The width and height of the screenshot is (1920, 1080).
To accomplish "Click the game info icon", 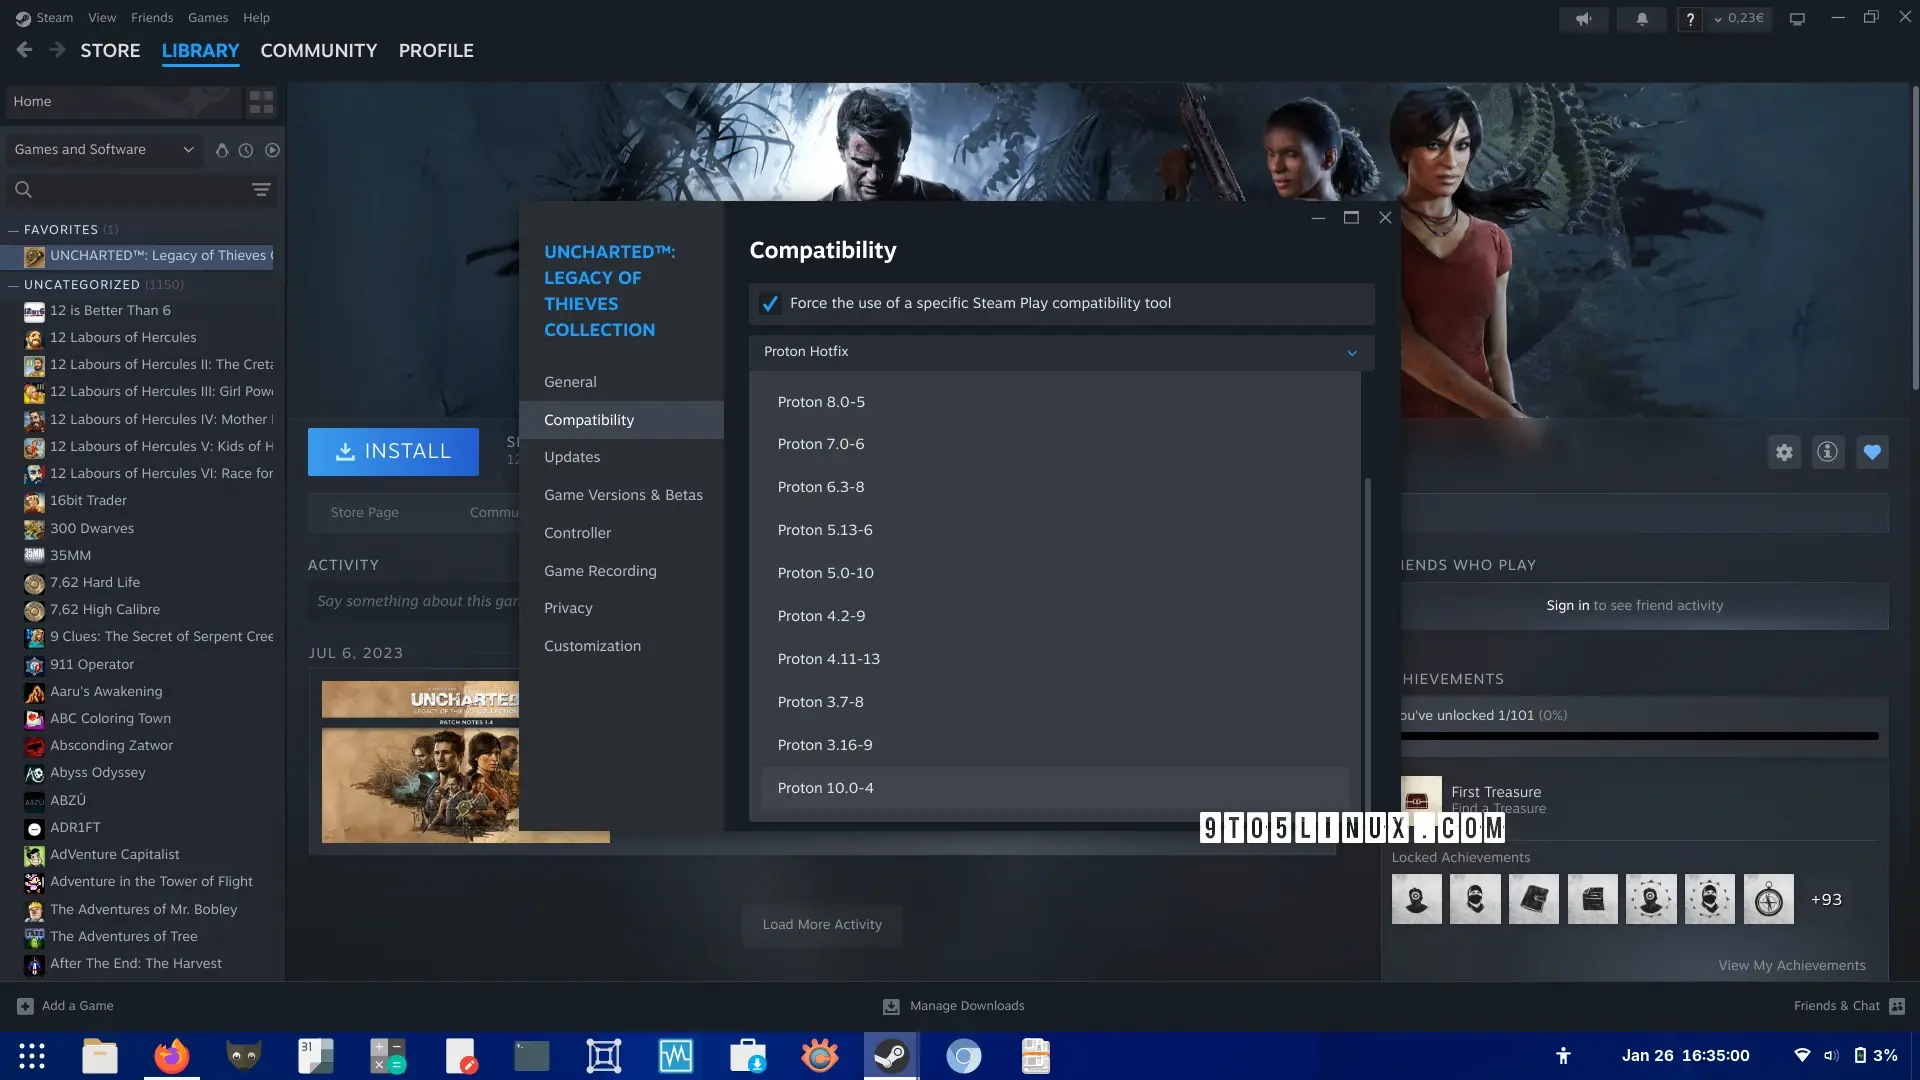I will (x=1827, y=452).
